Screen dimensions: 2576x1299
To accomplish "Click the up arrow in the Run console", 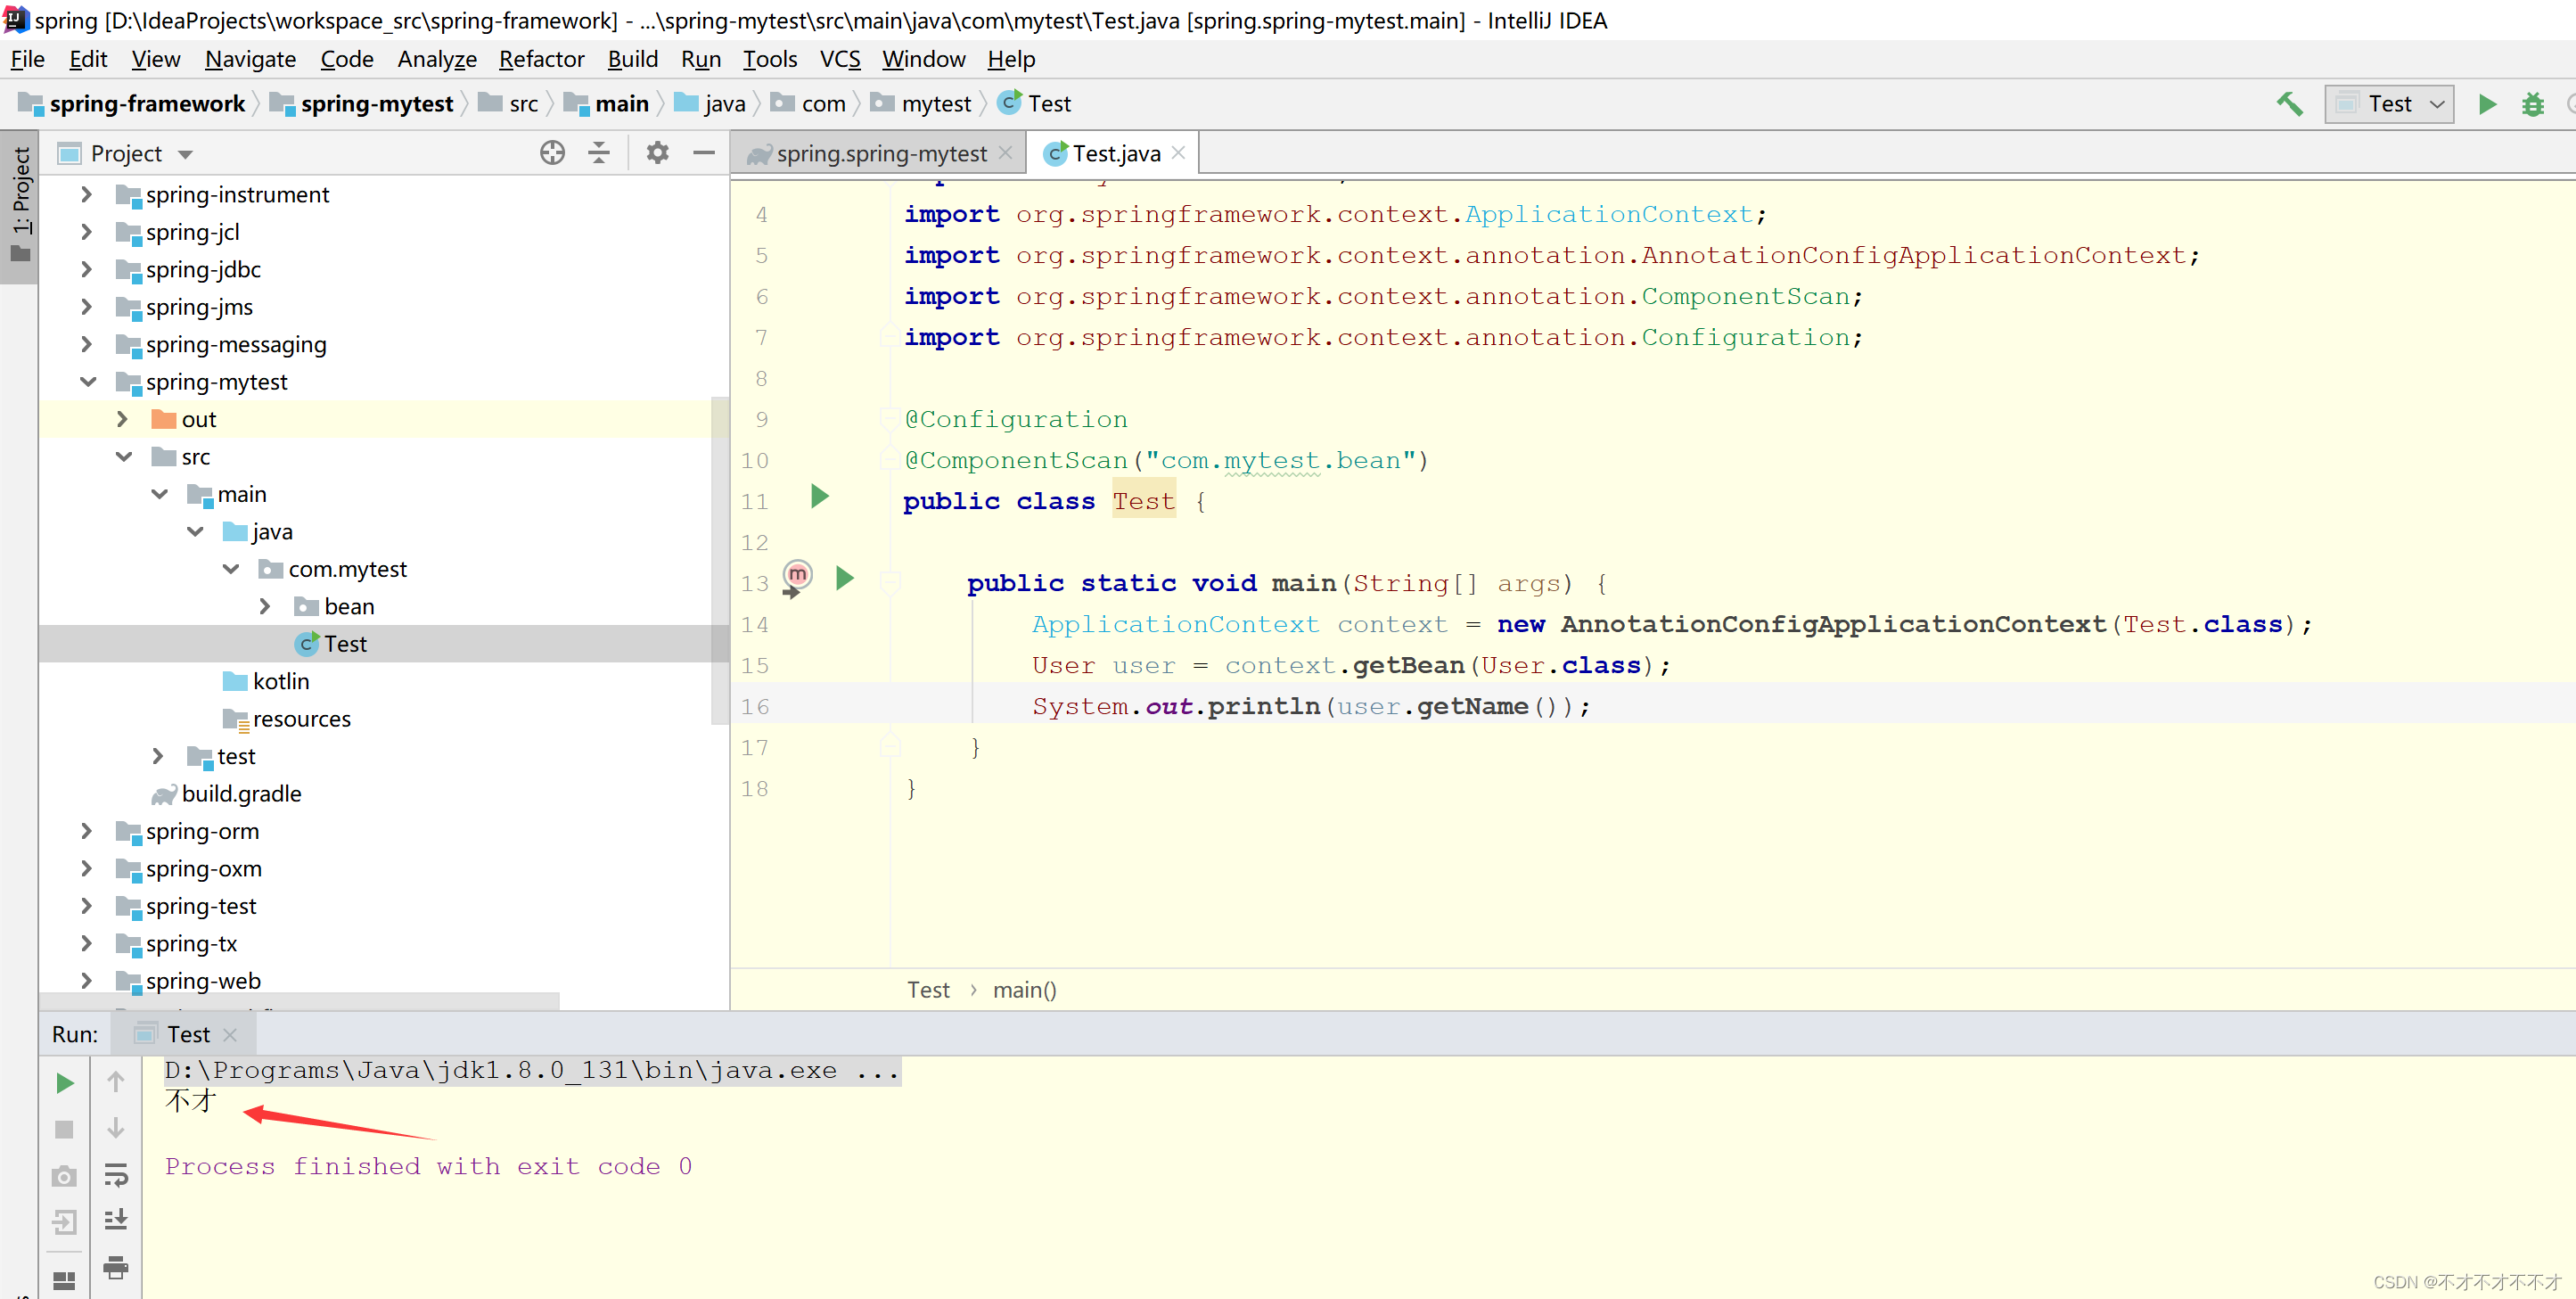I will (x=116, y=1082).
